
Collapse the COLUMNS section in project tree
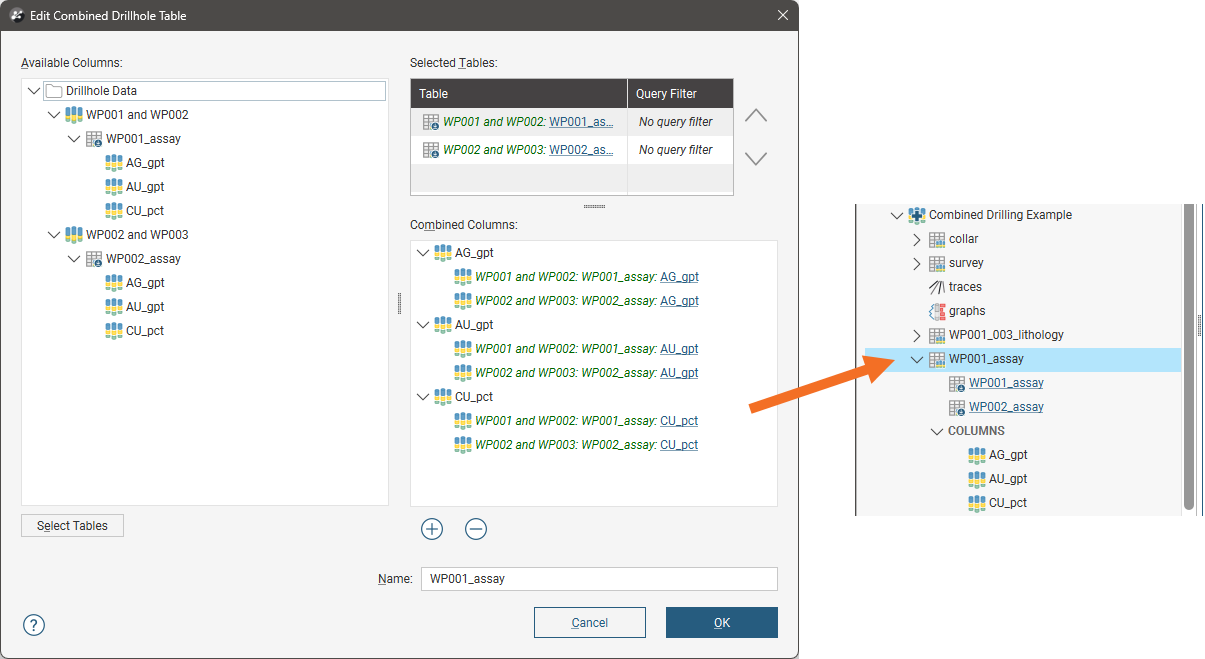coord(937,431)
